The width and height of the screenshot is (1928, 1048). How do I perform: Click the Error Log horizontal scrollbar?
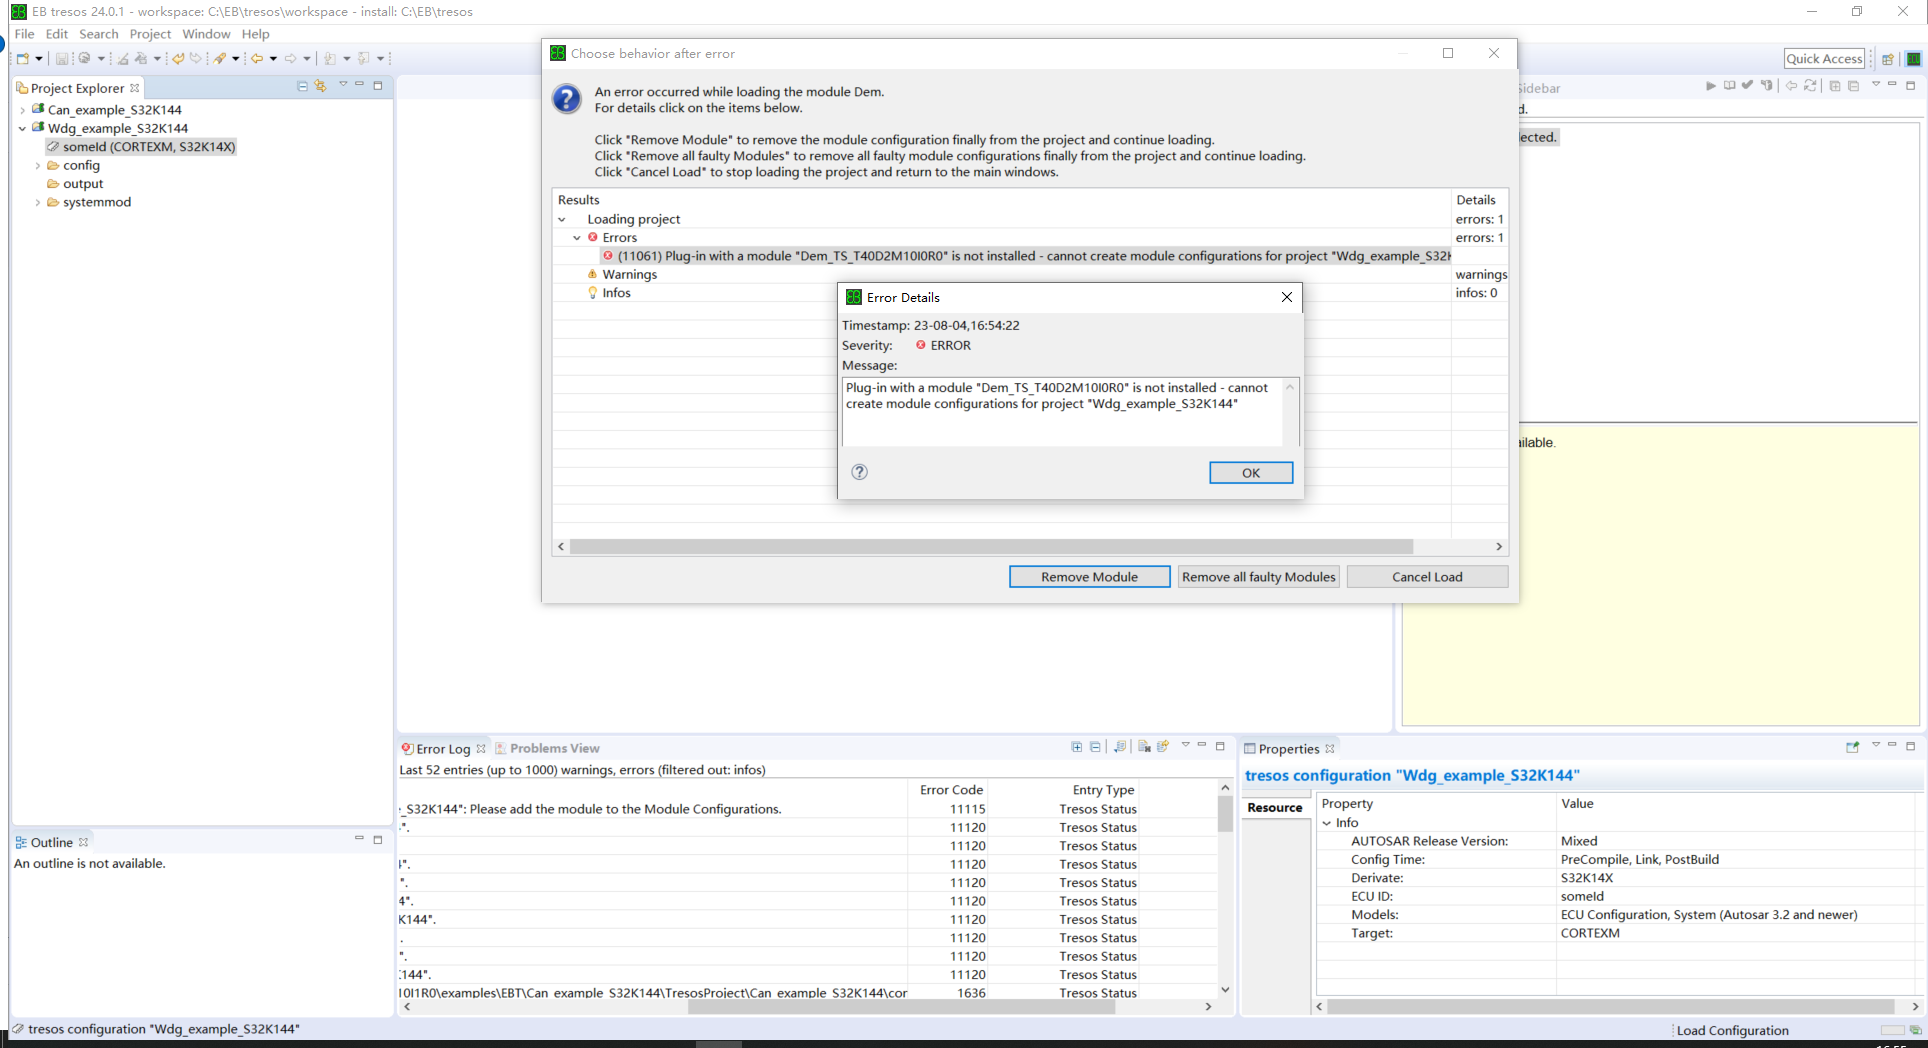point(901,1007)
